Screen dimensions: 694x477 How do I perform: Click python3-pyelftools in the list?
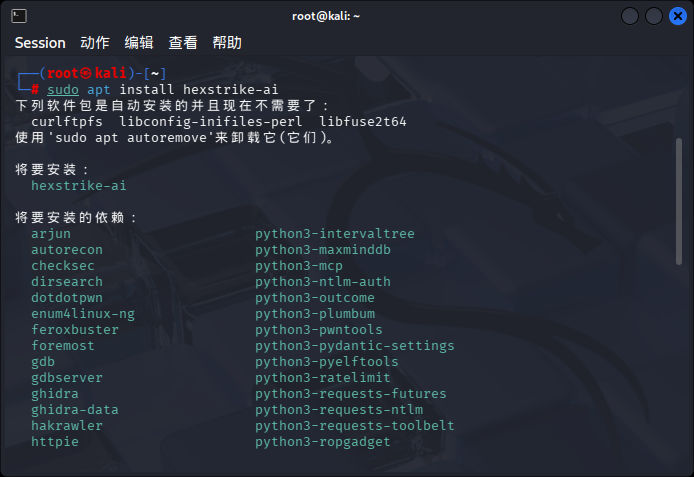[327, 362]
